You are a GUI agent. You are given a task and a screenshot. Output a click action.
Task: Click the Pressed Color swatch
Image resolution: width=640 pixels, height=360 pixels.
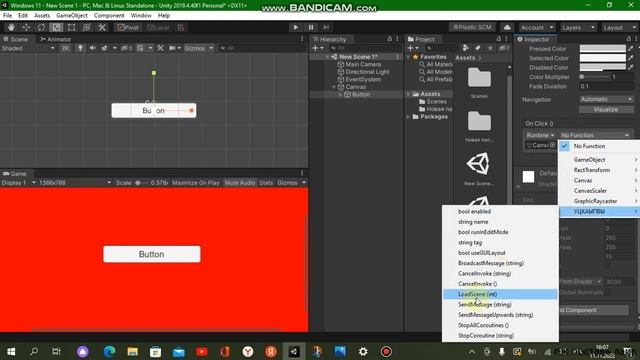pyautogui.click(x=602, y=48)
